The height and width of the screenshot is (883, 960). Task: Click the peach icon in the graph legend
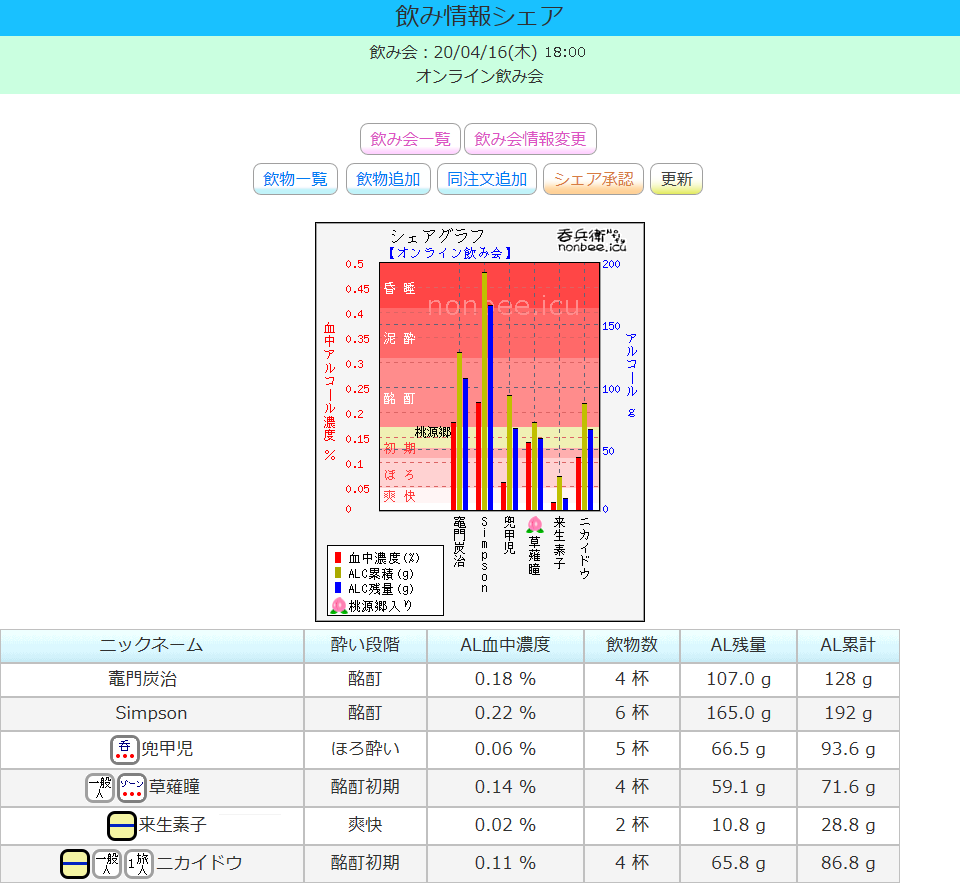(x=338, y=605)
